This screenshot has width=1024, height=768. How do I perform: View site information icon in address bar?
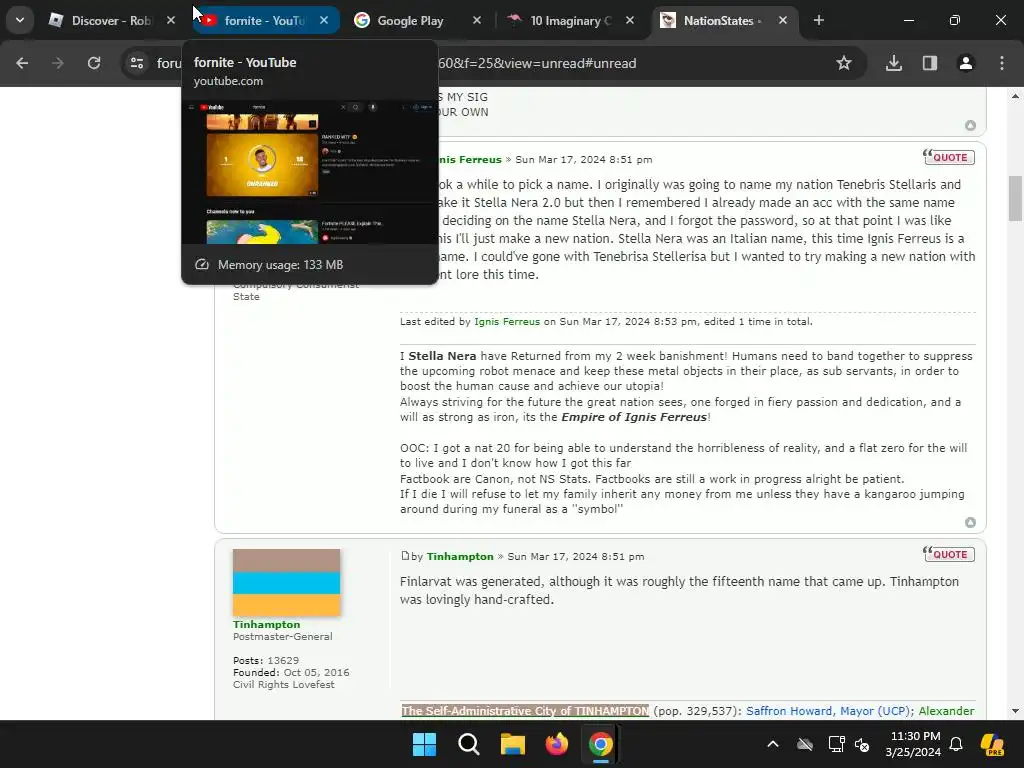(137, 63)
